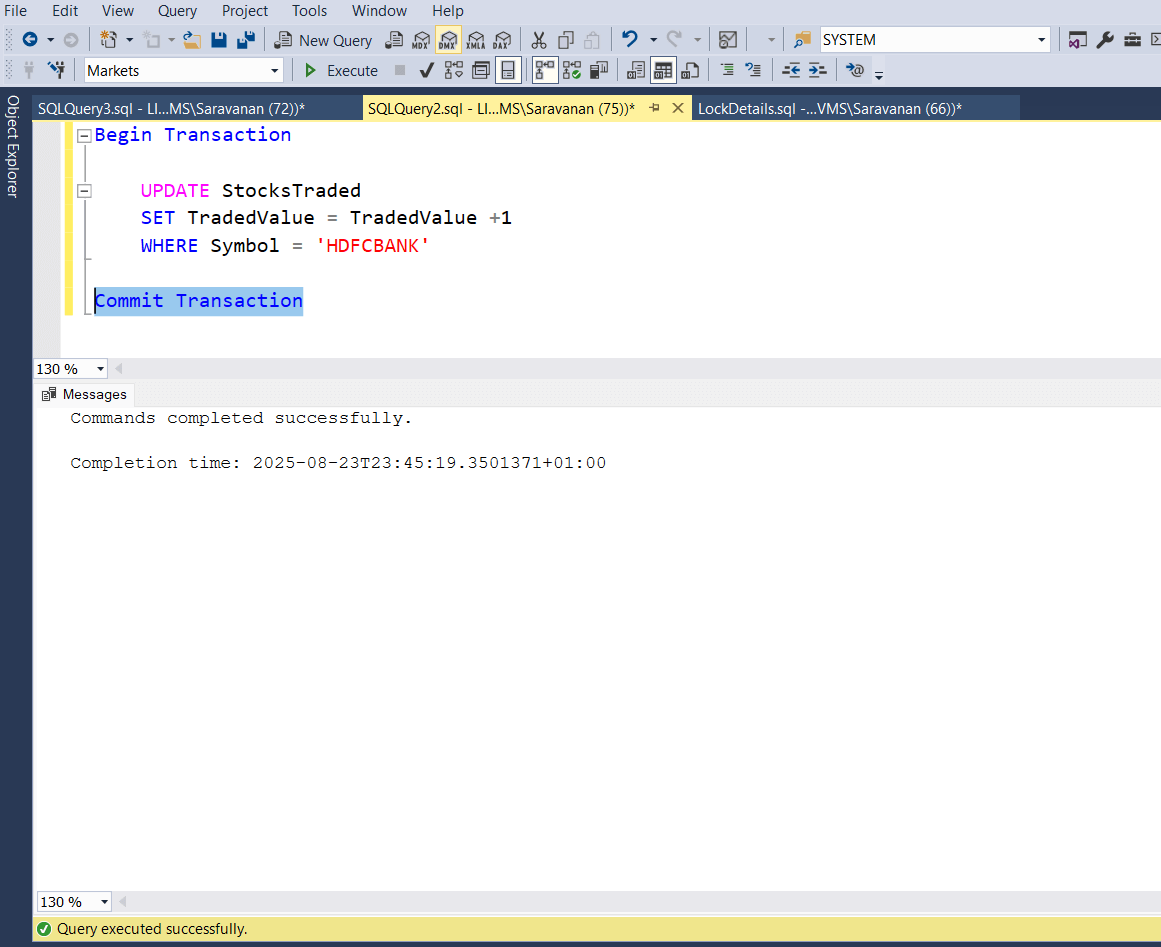Close the SQLQuery2.sql tab
The width and height of the screenshot is (1161, 947).
[x=677, y=108]
